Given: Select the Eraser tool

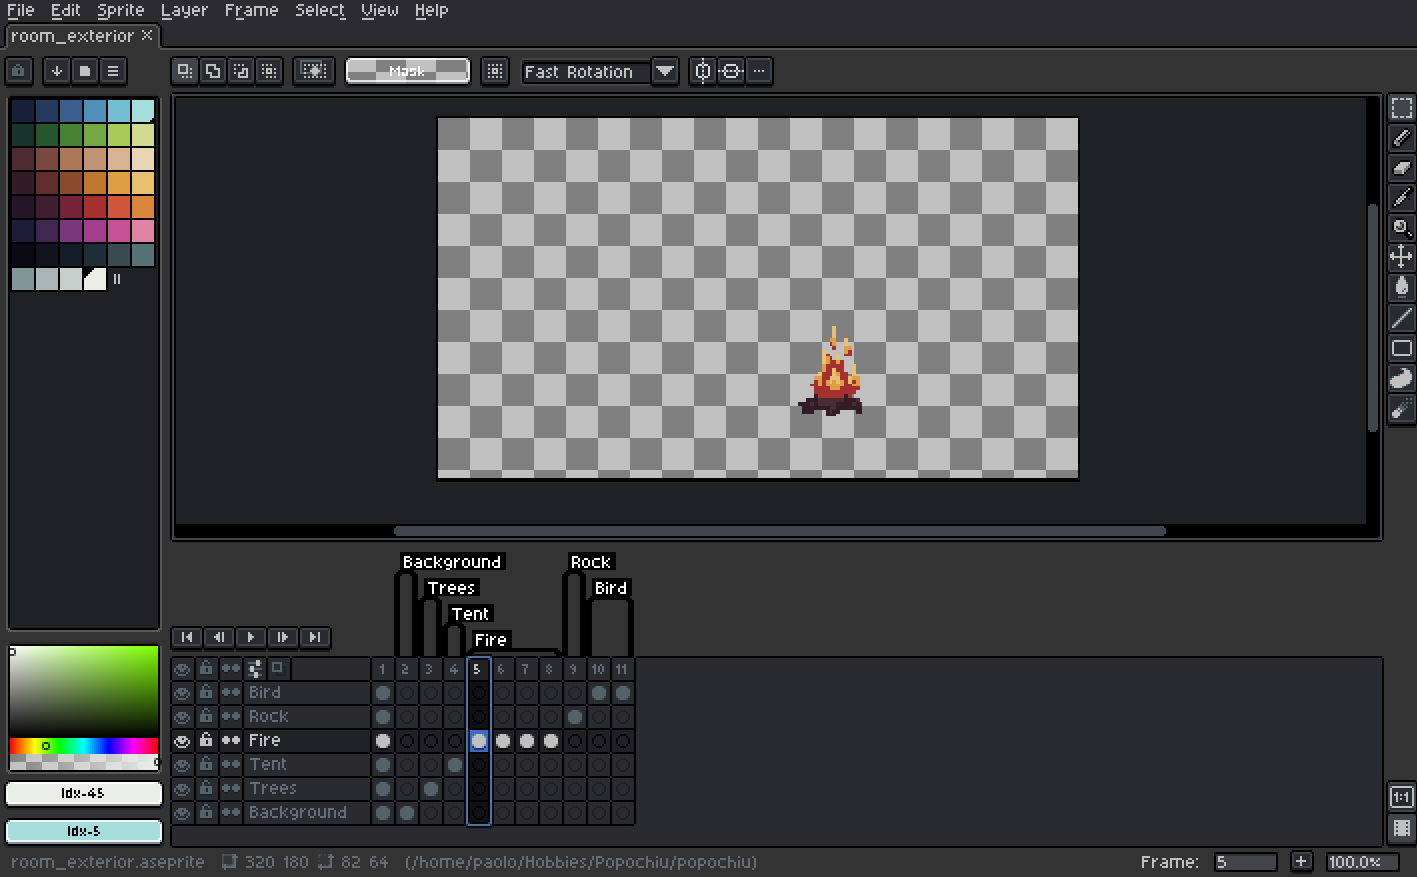Looking at the screenshot, I should coord(1401,168).
